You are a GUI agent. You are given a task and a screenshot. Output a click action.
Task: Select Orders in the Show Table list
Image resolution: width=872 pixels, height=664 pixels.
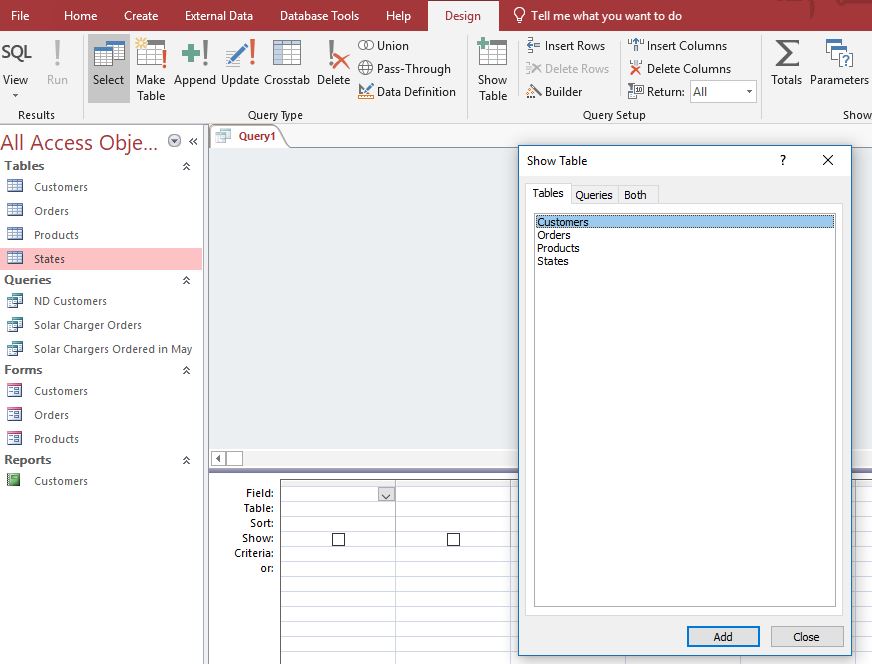(554, 236)
